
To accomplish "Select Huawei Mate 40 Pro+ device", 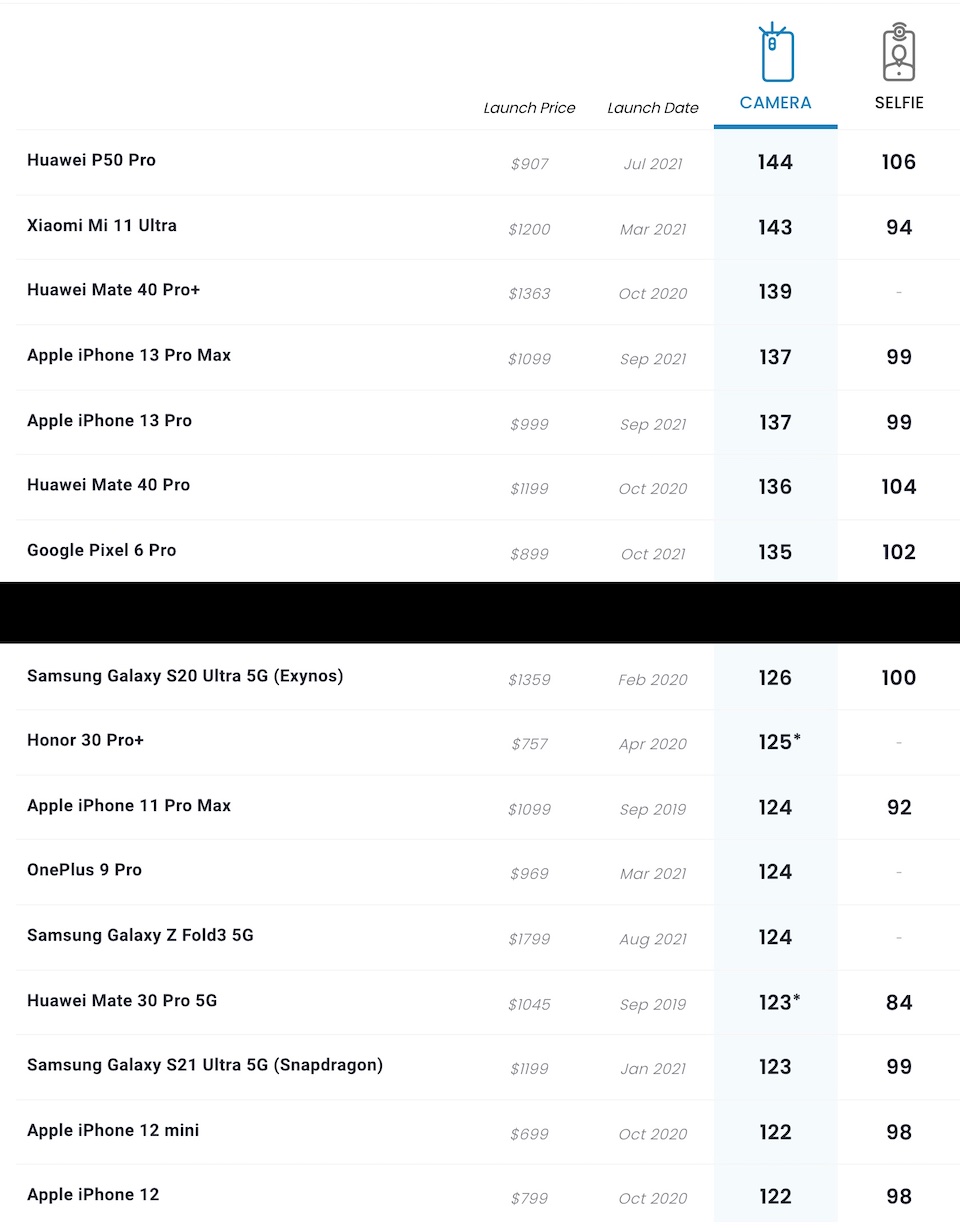I will pos(114,290).
